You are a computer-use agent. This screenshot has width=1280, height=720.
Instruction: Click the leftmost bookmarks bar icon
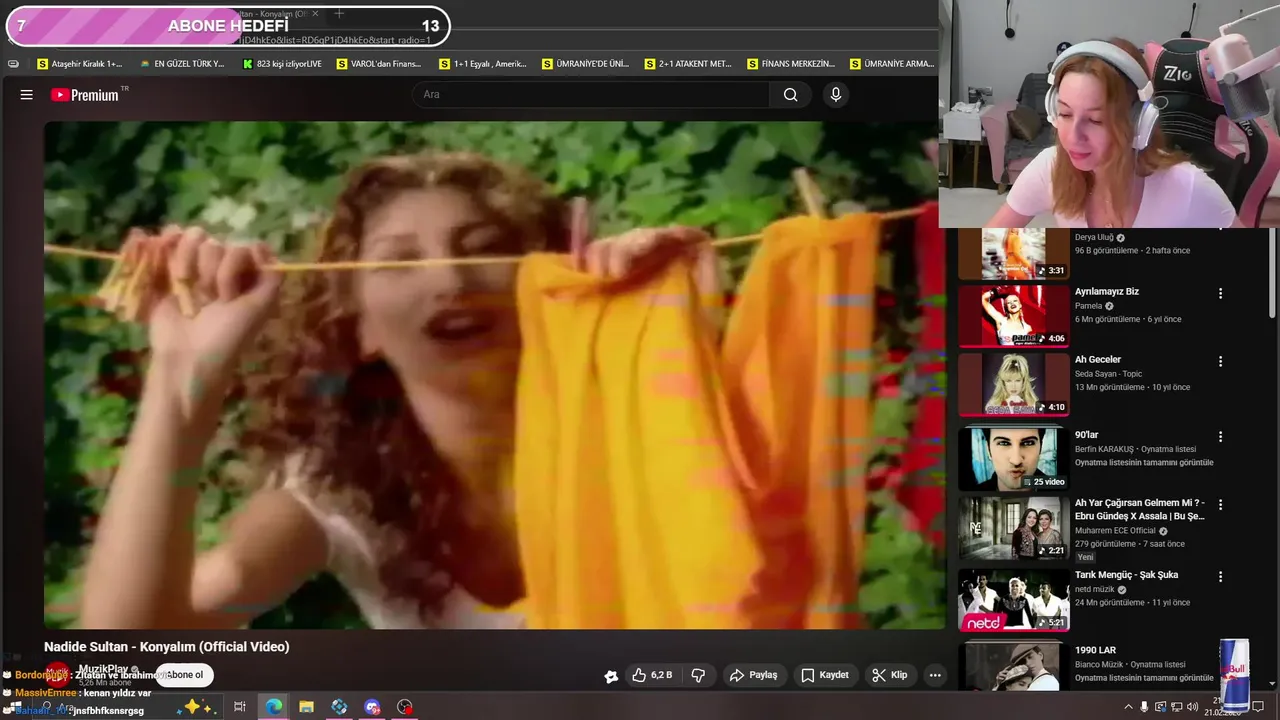[x=13, y=64]
